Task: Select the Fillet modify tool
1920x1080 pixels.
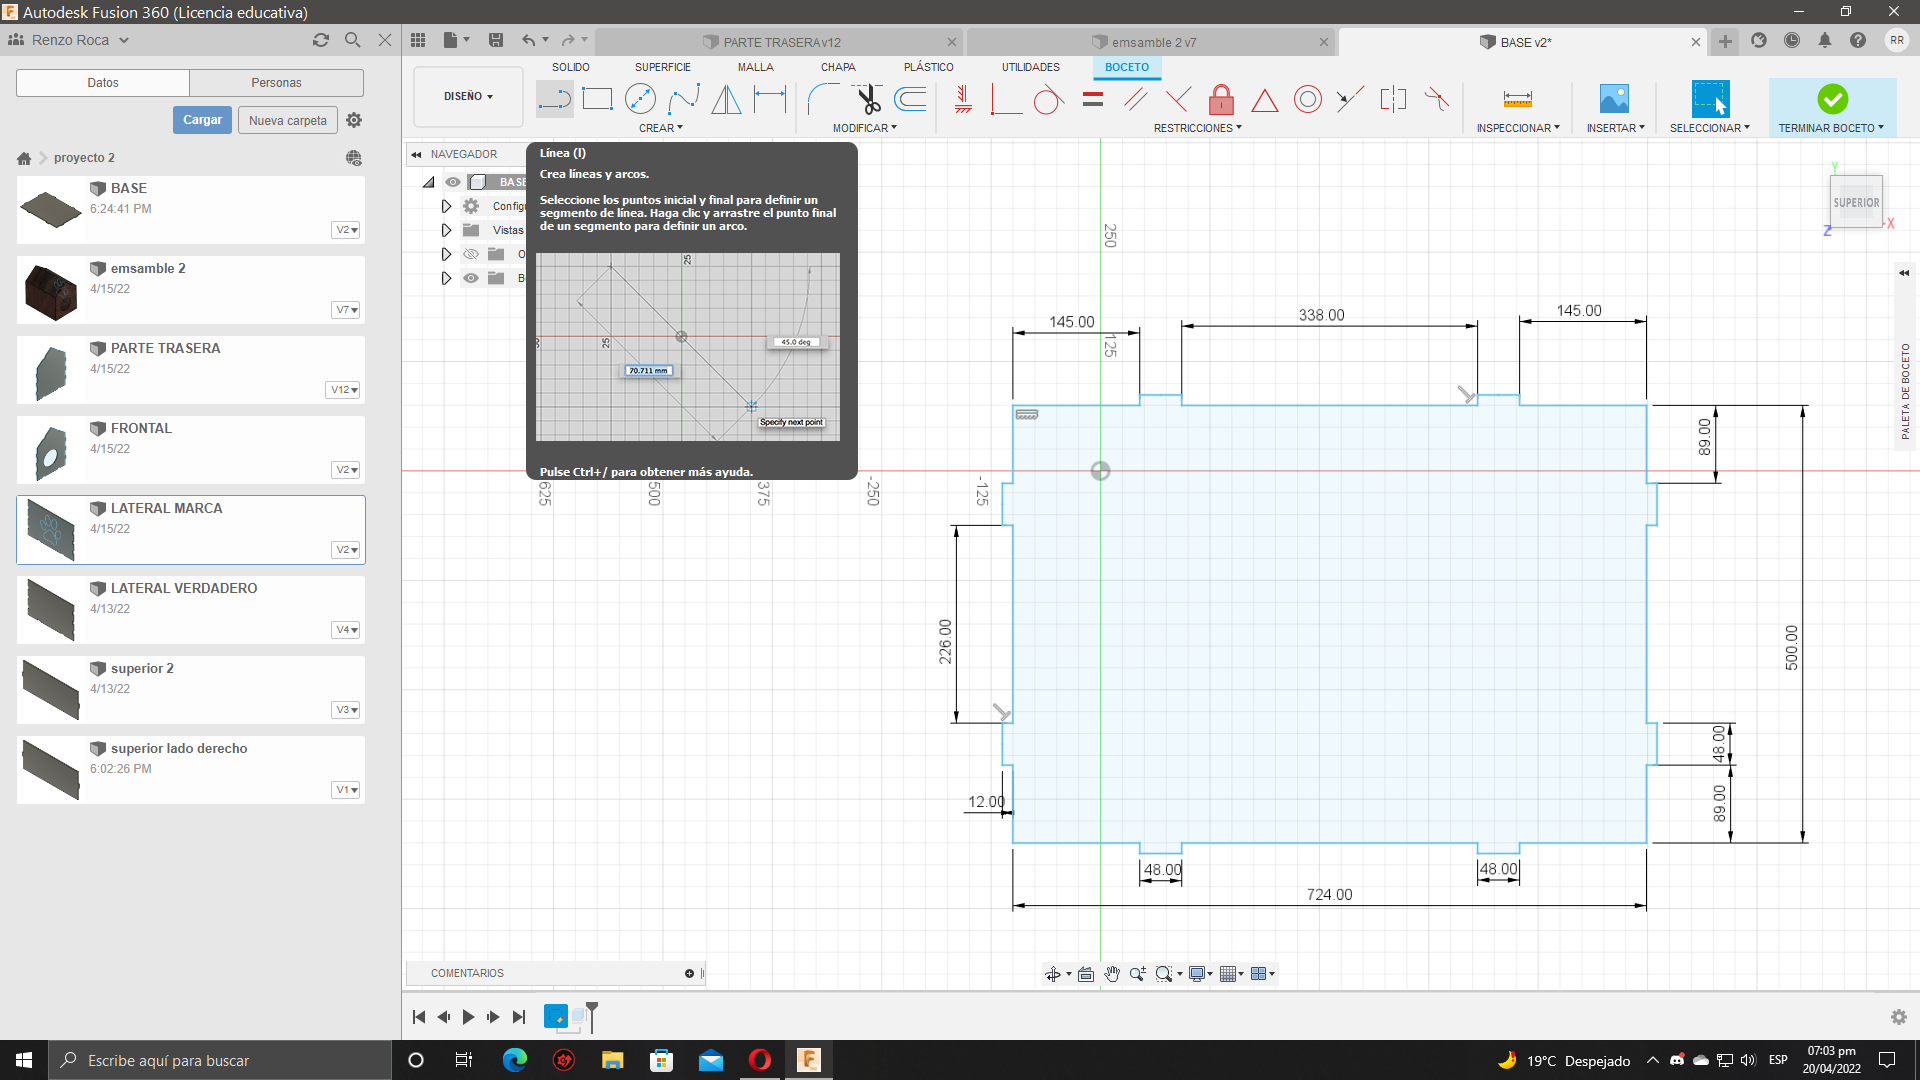Action: point(824,99)
